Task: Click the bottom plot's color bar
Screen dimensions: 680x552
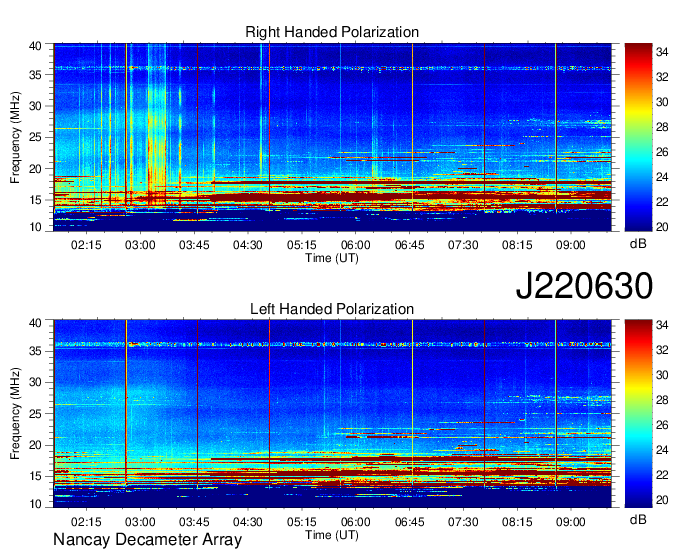Action: pos(638,414)
